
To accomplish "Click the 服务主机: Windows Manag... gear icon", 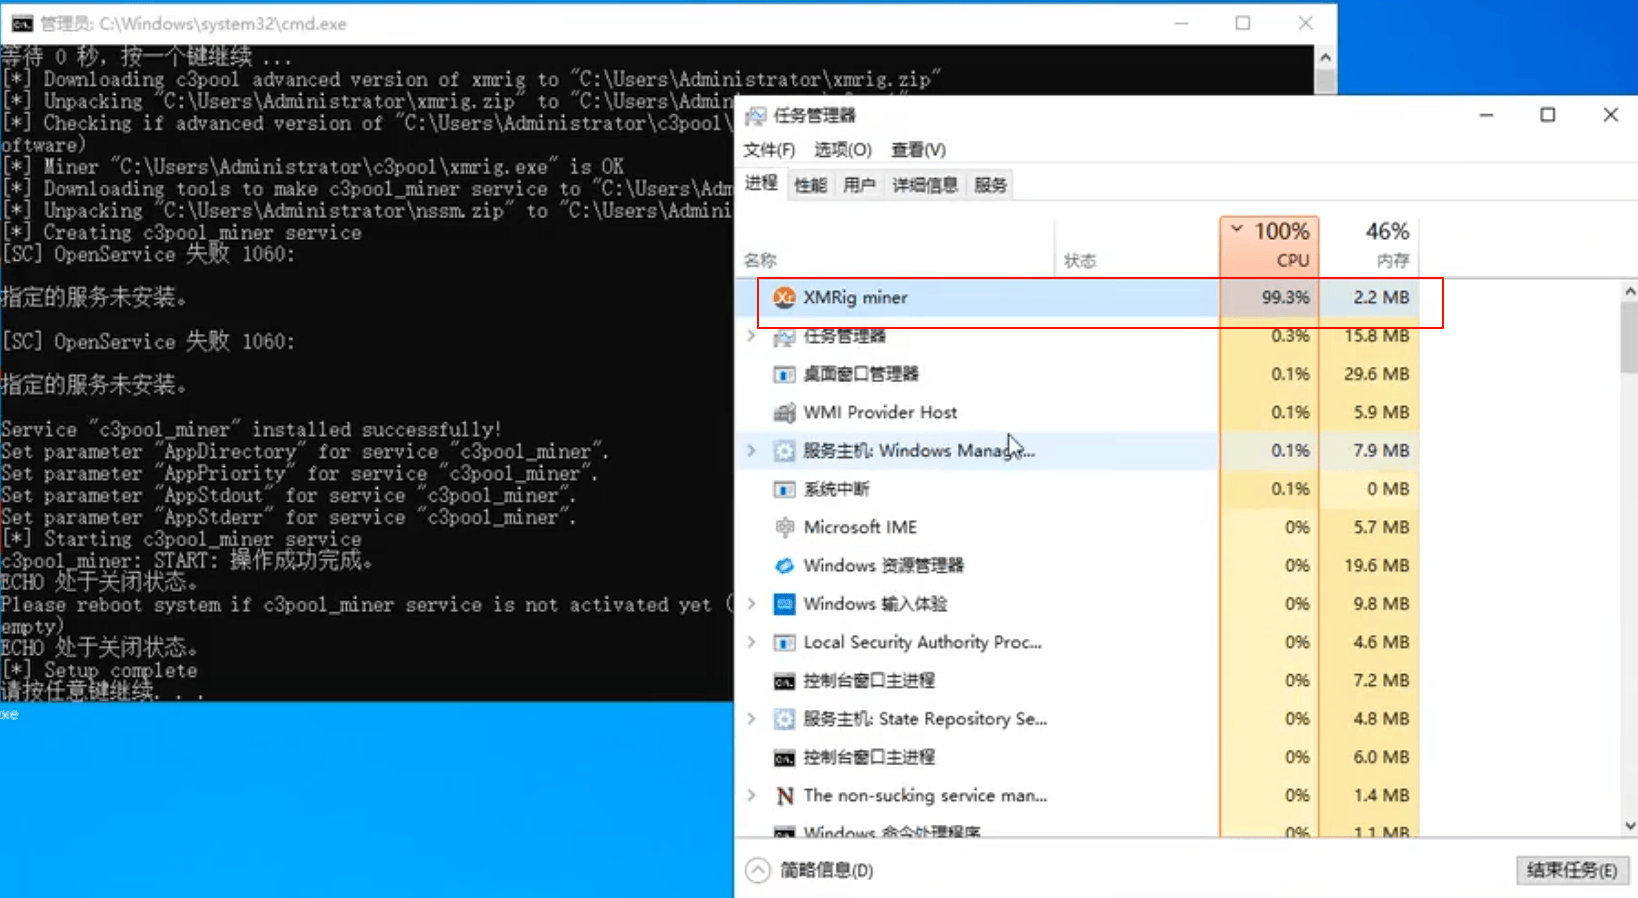I will pos(784,451).
